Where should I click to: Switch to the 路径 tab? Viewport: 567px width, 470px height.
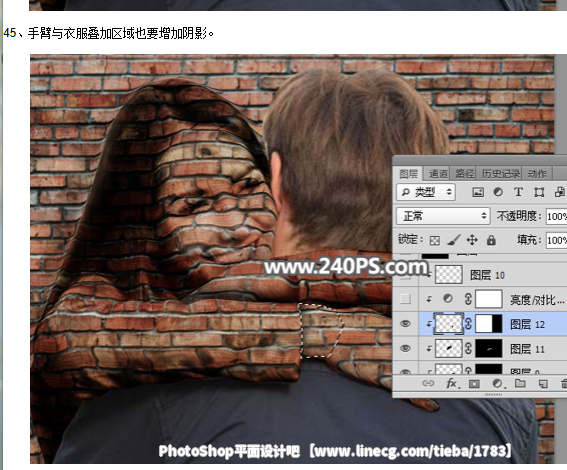tap(464, 174)
